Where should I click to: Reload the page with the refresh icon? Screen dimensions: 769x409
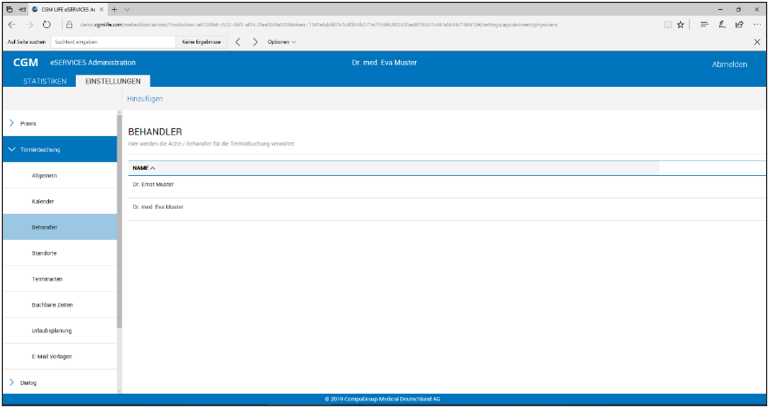[47, 25]
